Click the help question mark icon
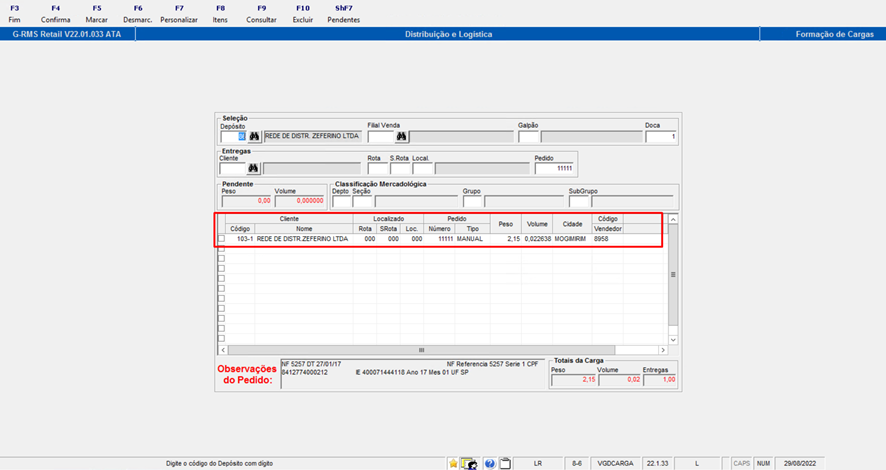This screenshot has width=886, height=470. click(489, 464)
